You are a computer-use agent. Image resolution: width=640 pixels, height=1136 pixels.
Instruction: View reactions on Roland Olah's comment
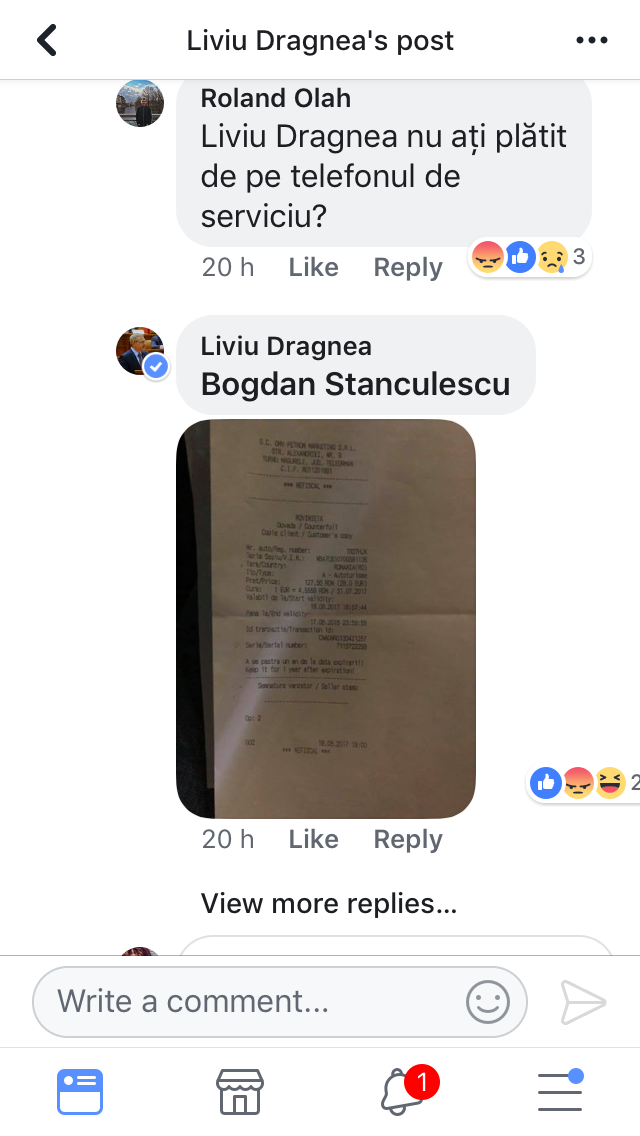[x=529, y=257]
